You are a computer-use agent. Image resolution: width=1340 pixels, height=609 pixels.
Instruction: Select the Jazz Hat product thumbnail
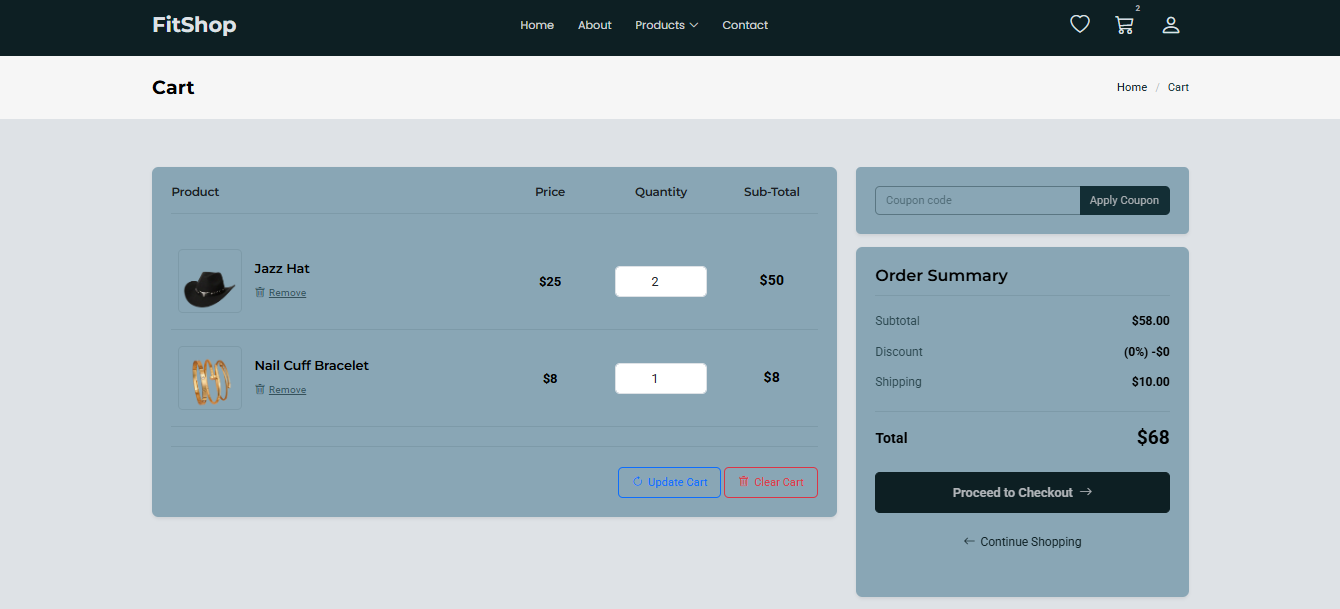[210, 281]
